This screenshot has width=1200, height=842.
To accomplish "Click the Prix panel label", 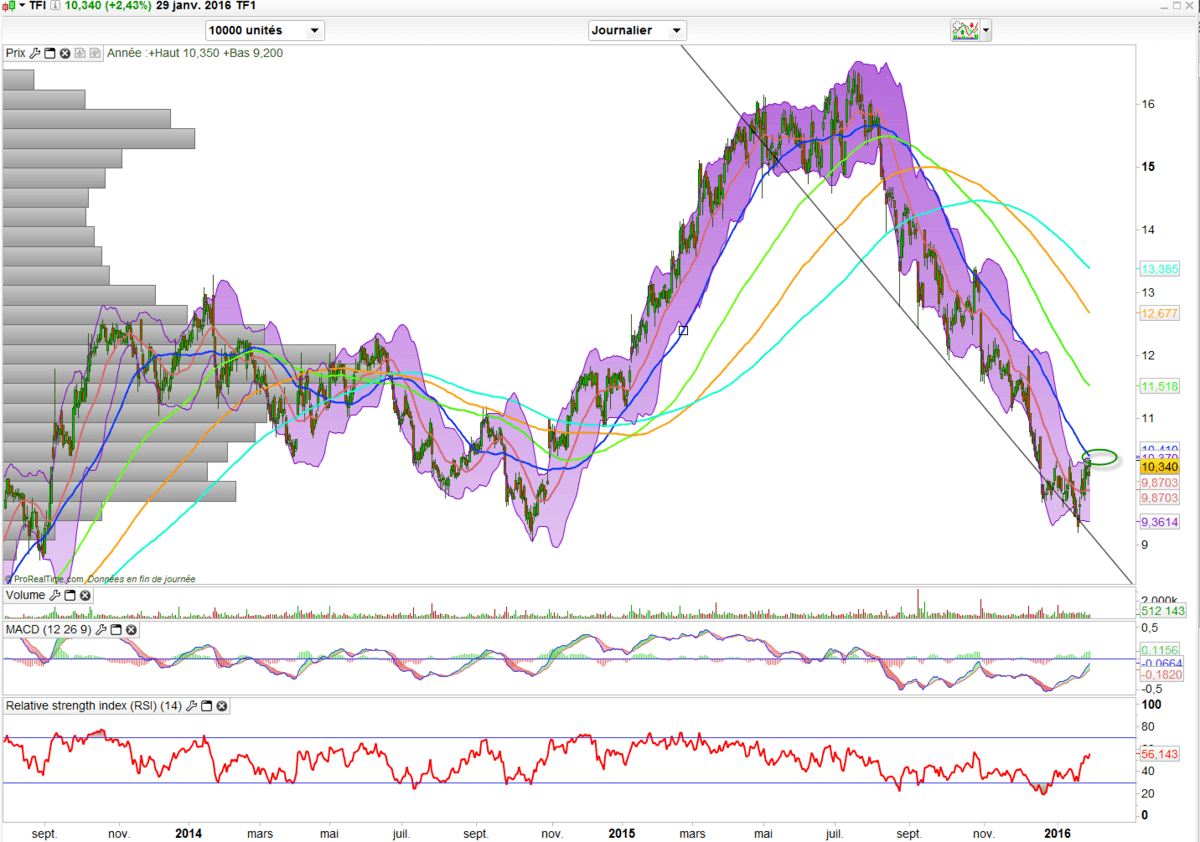I will tap(15, 53).
